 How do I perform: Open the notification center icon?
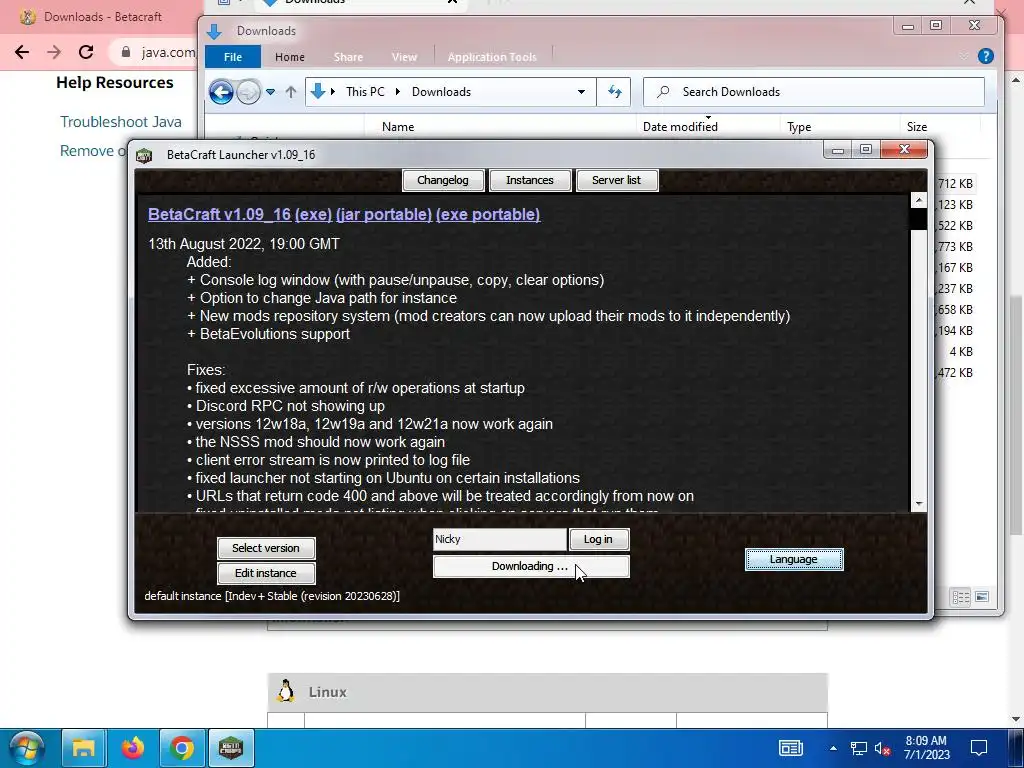[x=979, y=748]
